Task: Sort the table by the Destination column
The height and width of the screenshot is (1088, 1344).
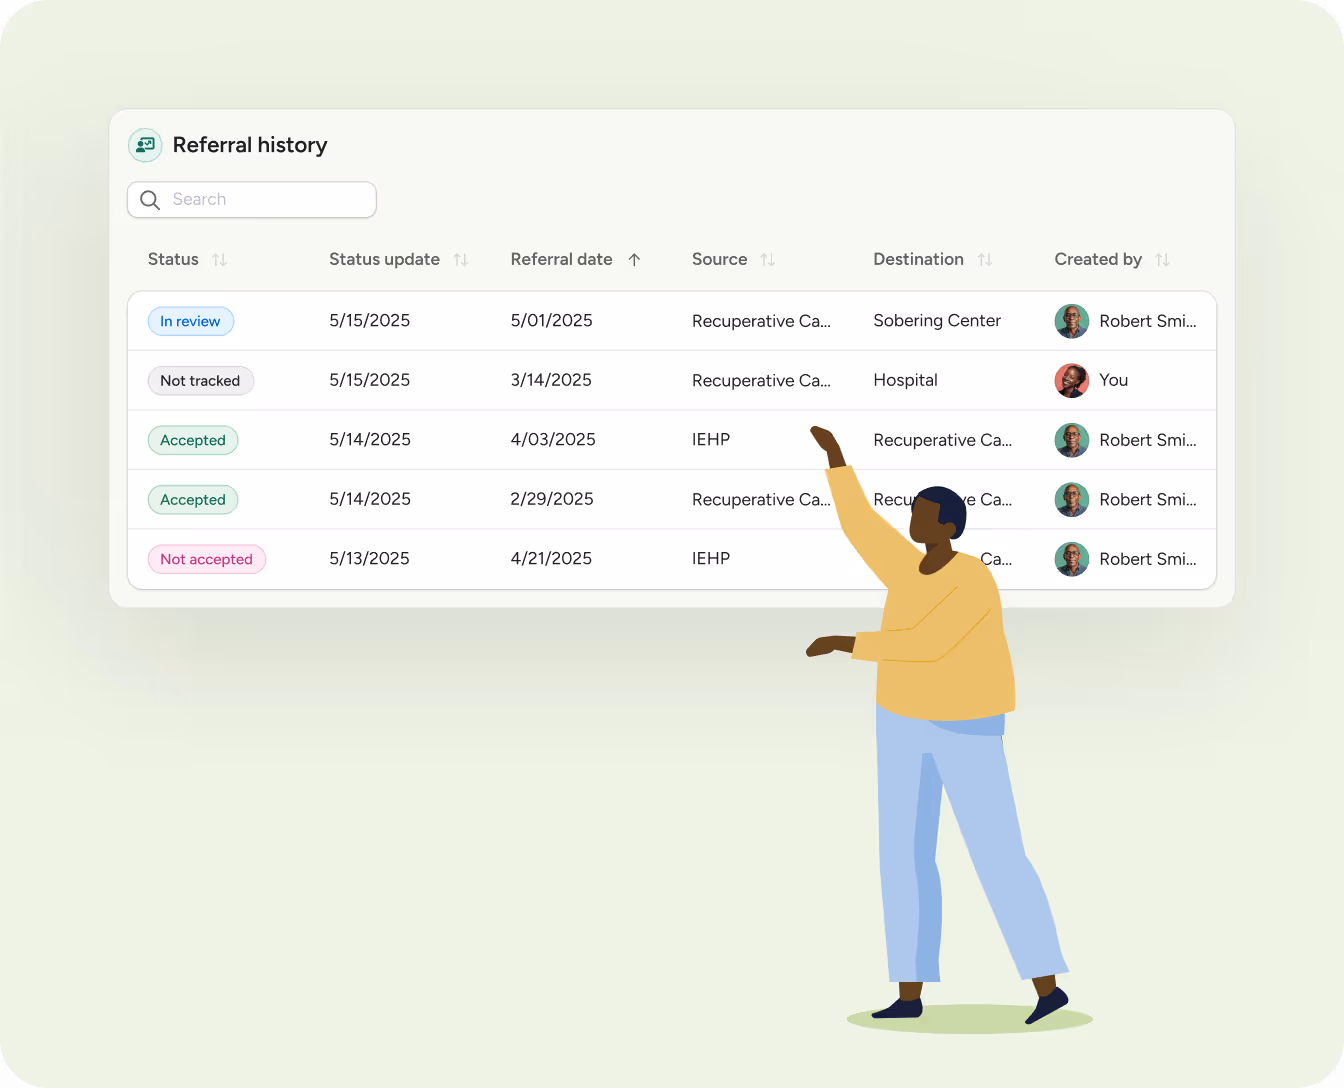Action: [x=983, y=259]
